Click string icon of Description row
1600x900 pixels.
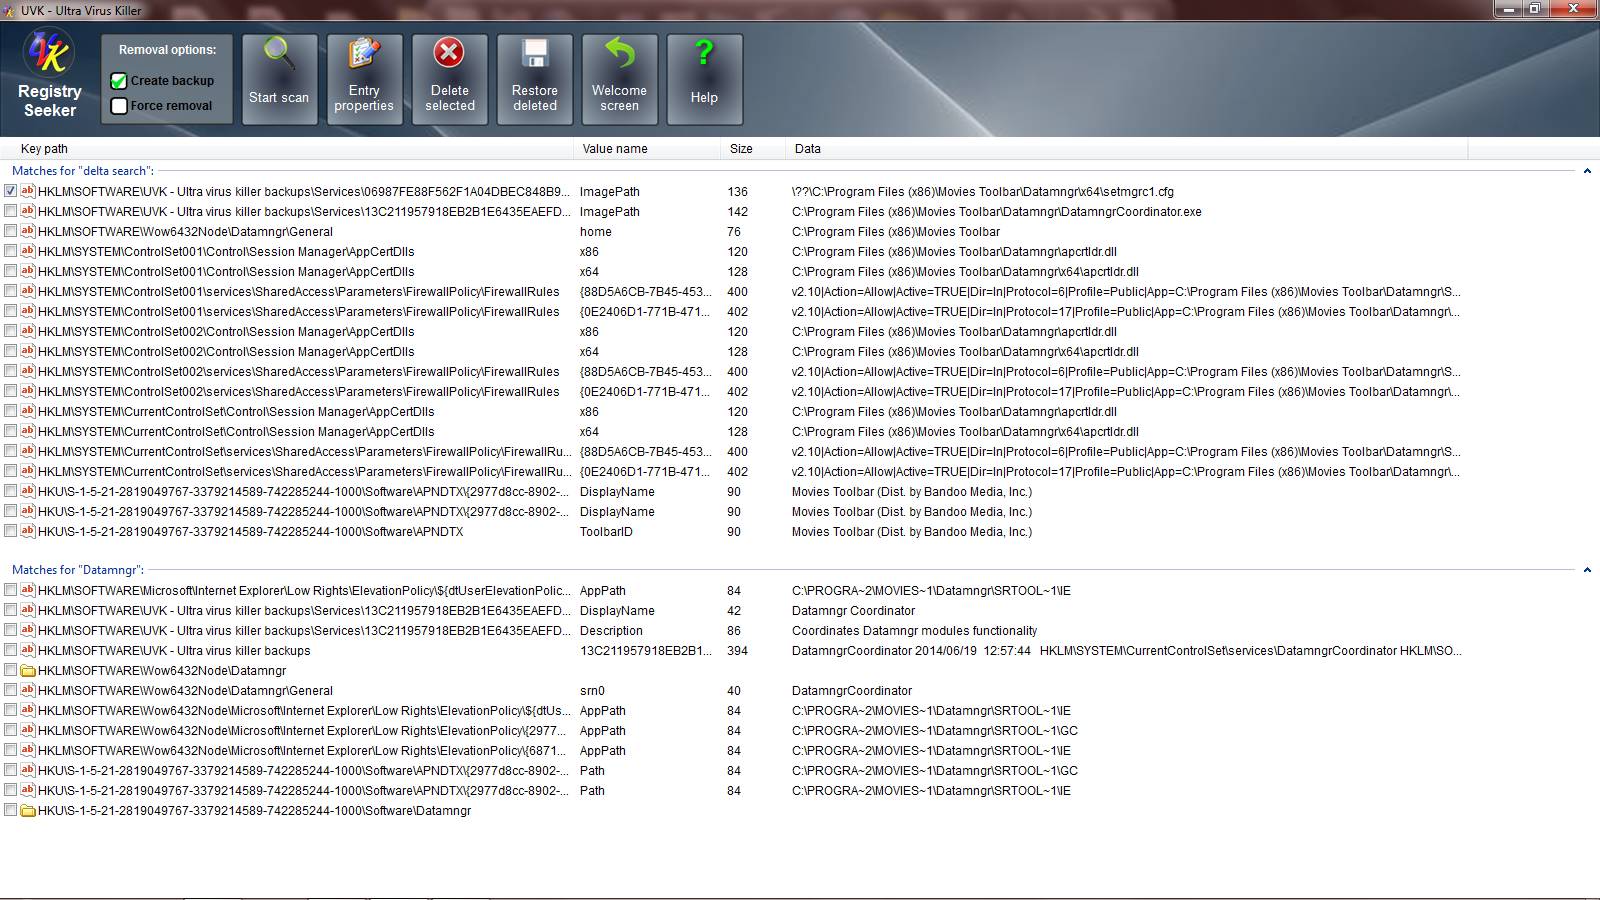coord(28,630)
